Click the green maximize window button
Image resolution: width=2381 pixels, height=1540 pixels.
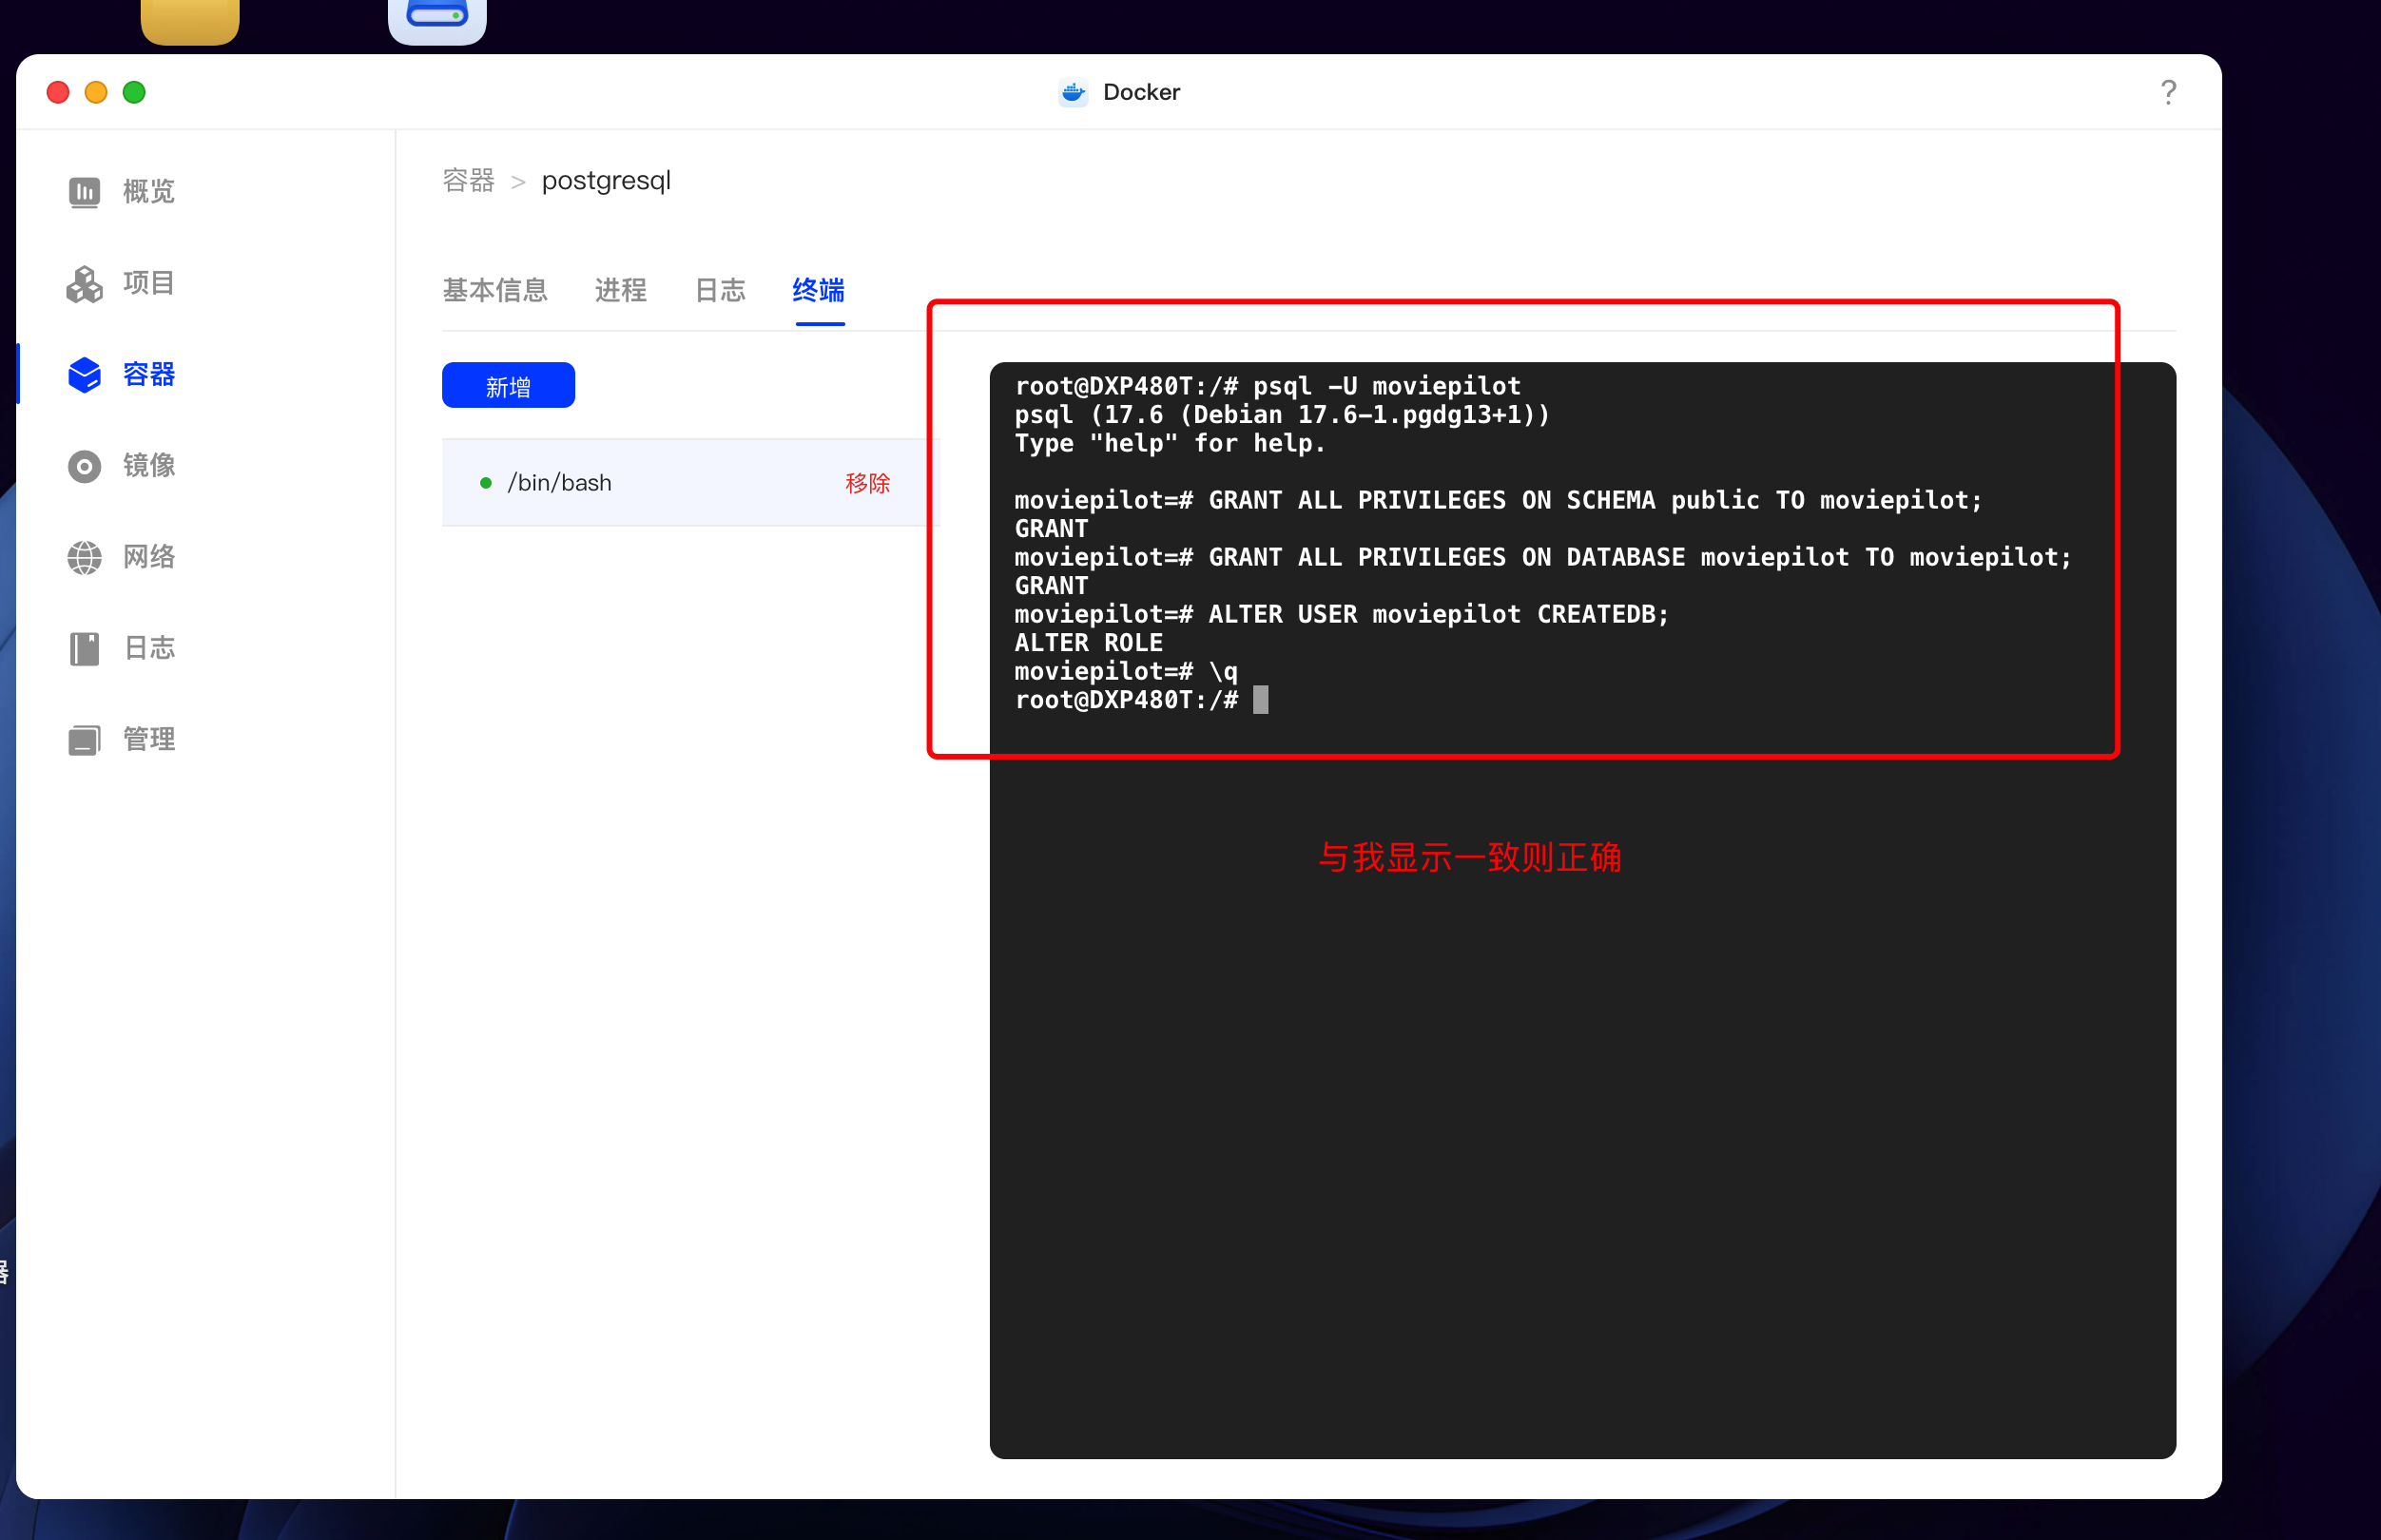134,92
